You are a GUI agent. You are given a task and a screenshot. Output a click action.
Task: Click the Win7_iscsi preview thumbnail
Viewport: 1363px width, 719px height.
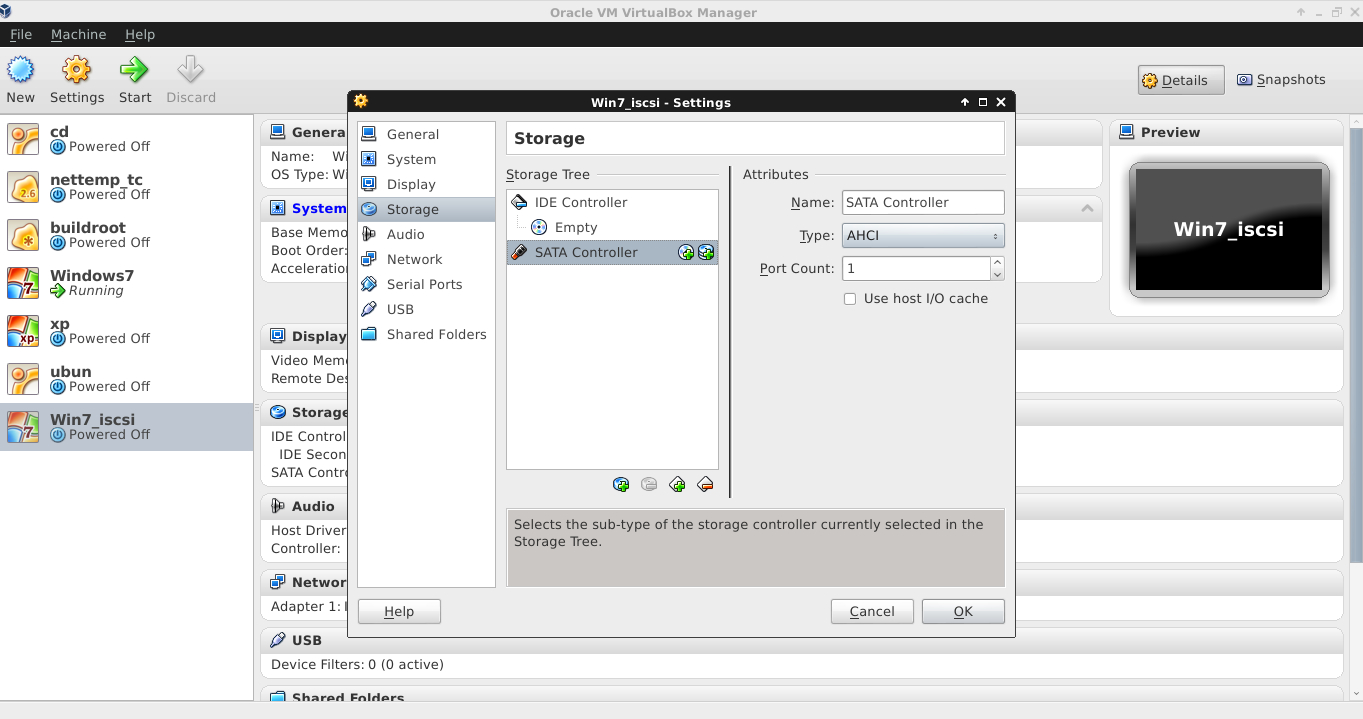coord(1229,230)
